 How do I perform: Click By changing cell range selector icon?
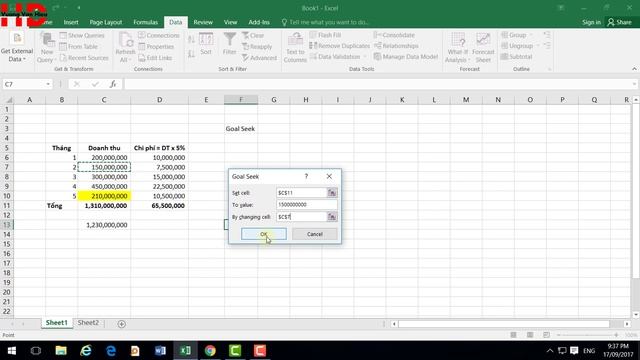332,216
